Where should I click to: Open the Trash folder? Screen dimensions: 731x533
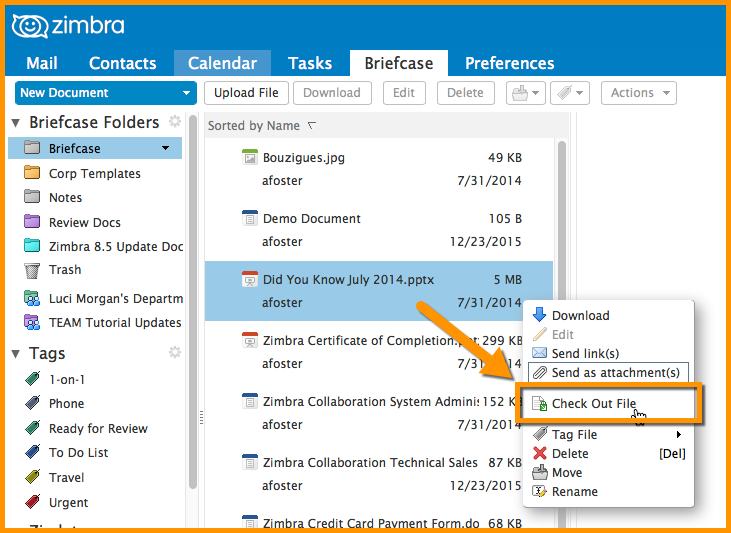65,270
